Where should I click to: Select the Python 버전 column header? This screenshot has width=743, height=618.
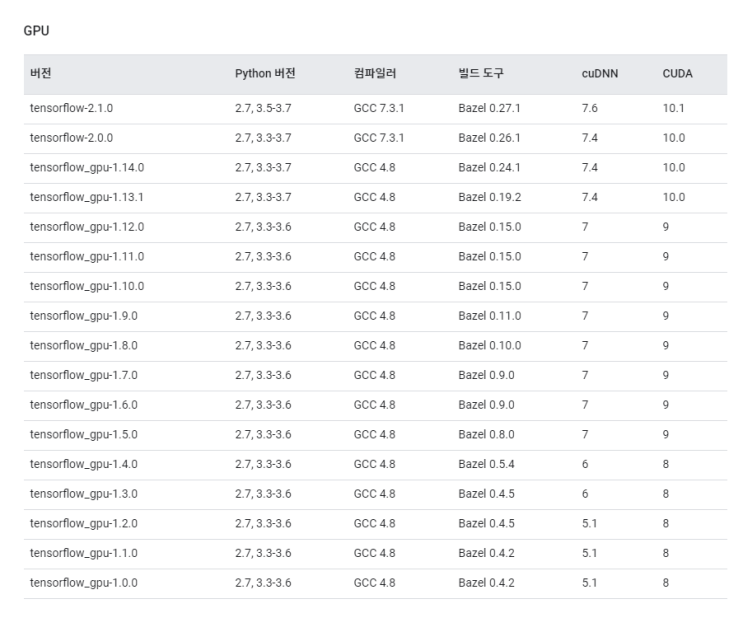point(265,74)
